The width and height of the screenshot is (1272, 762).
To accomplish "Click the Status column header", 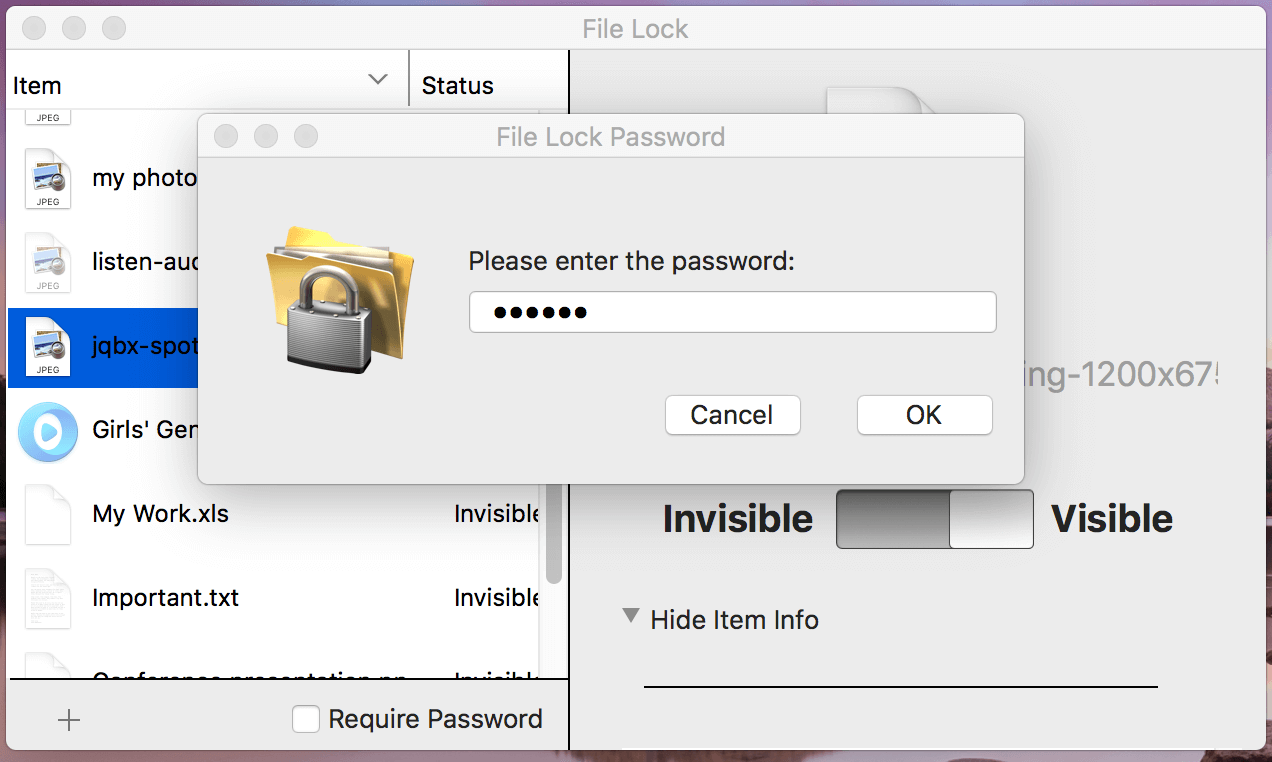I will (457, 85).
